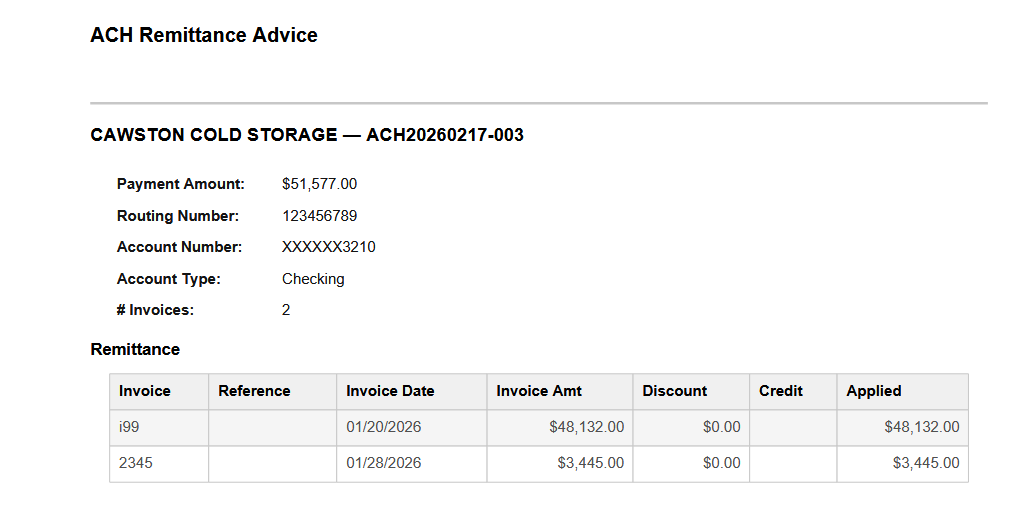The image size is (1024, 513).
Task: Click the payment amount $51,577.00
Action: 319,184
